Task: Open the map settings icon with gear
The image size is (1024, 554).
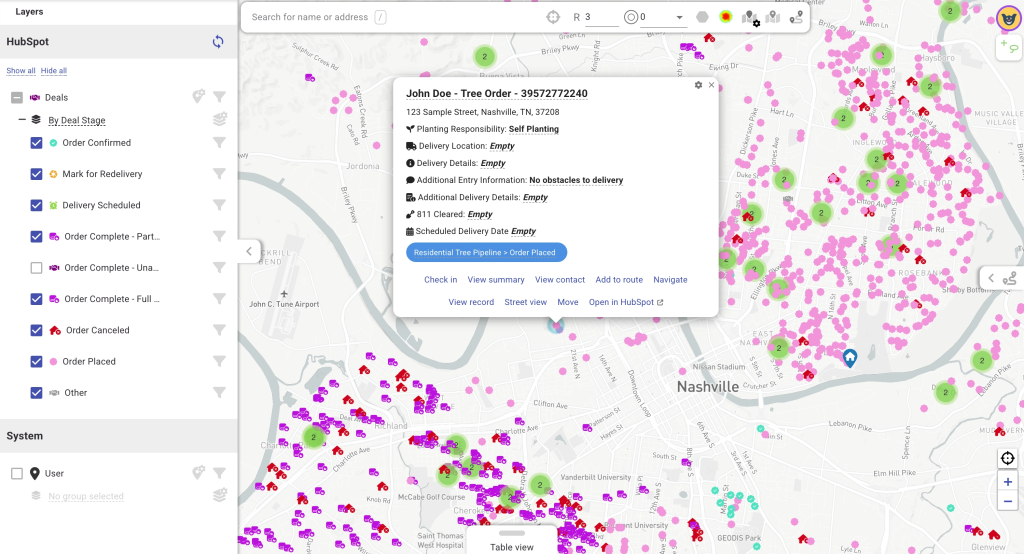Action: click(750, 17)
